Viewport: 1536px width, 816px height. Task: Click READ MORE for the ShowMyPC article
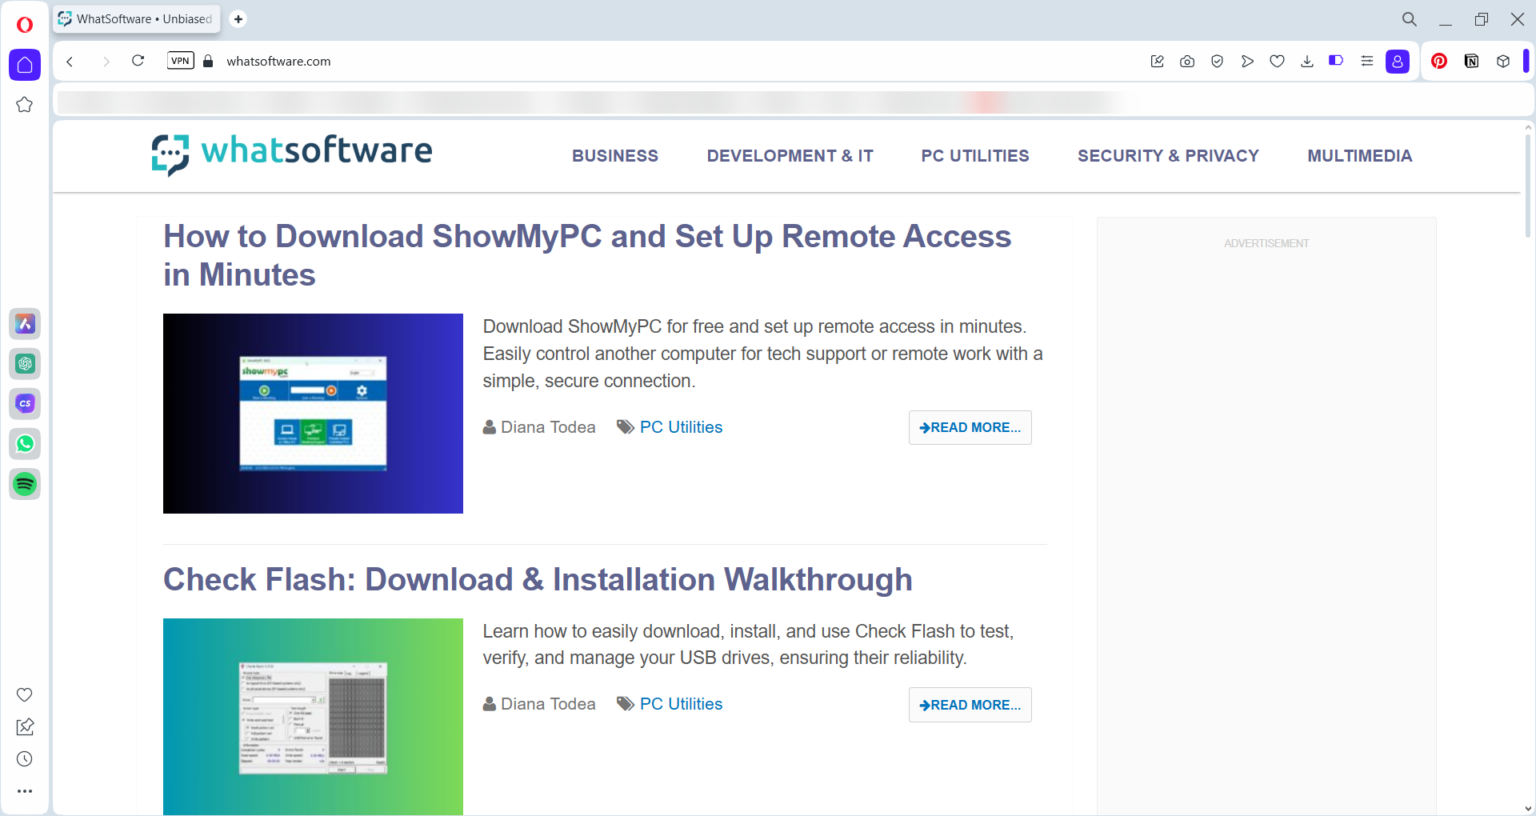(x=970, y=427)
